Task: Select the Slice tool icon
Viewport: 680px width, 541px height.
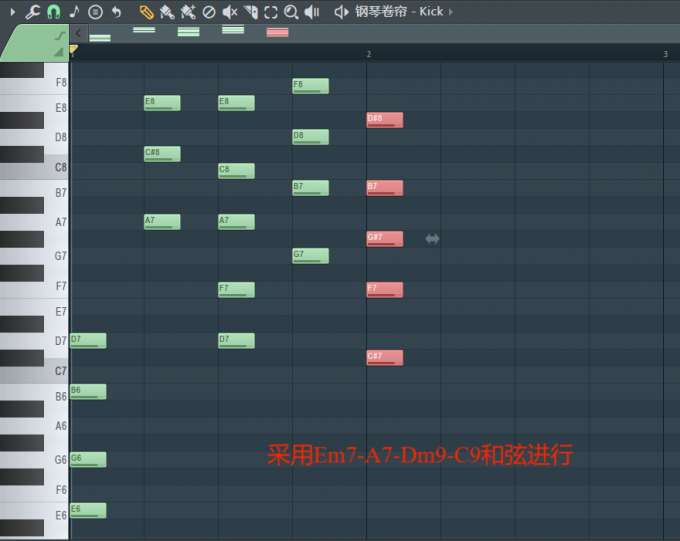Action: [251, 12]
